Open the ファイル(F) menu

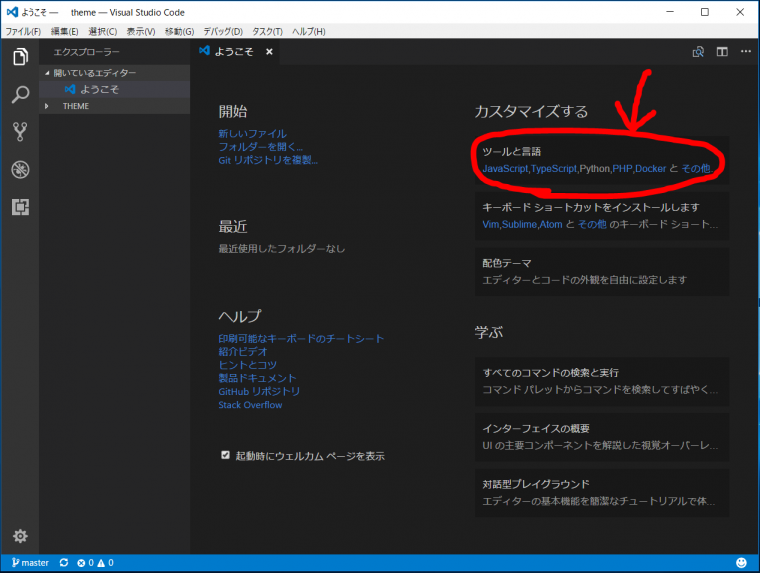23,32
